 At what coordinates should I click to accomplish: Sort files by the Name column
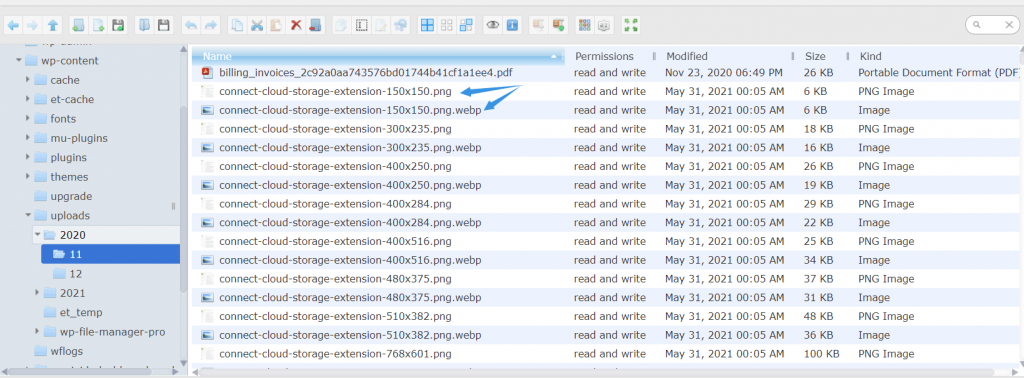click(x=379, y=56)
